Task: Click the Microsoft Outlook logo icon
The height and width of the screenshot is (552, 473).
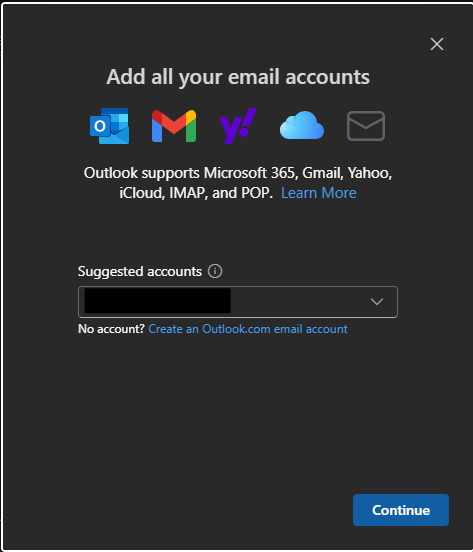Action: point(109,126)
